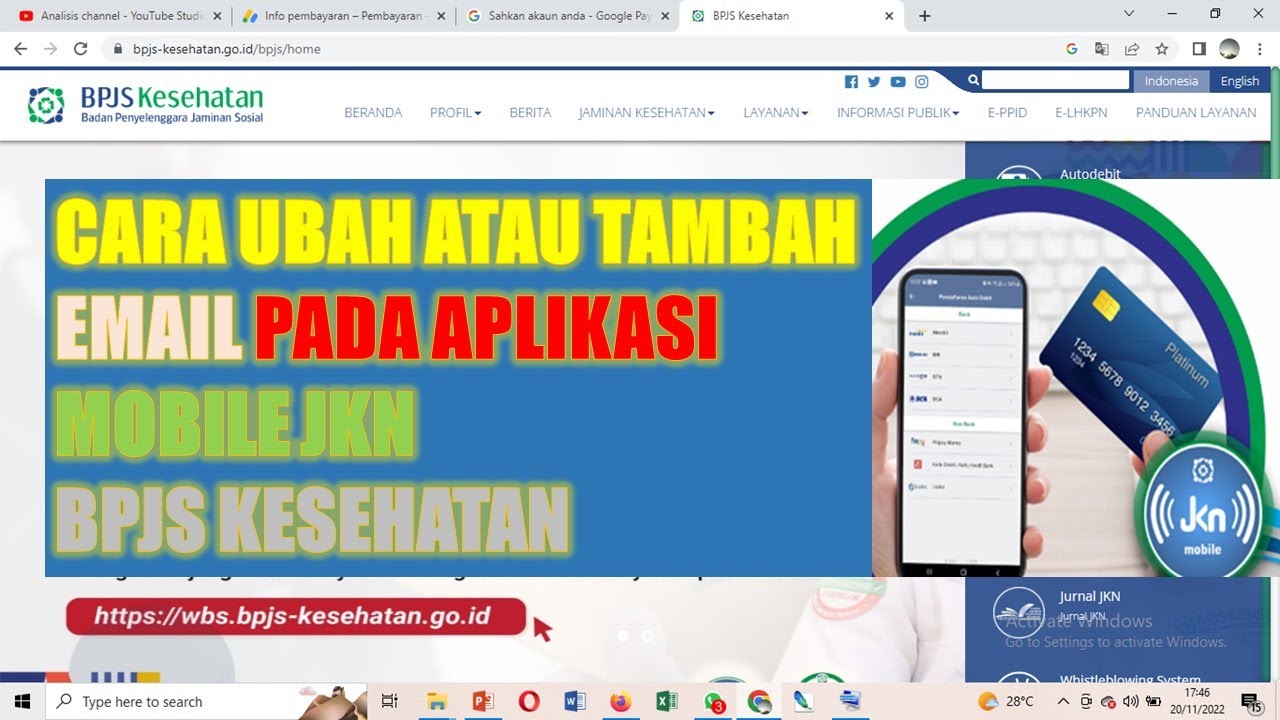
Task: Open Task View on the taskbar
Action: point(391,701)
